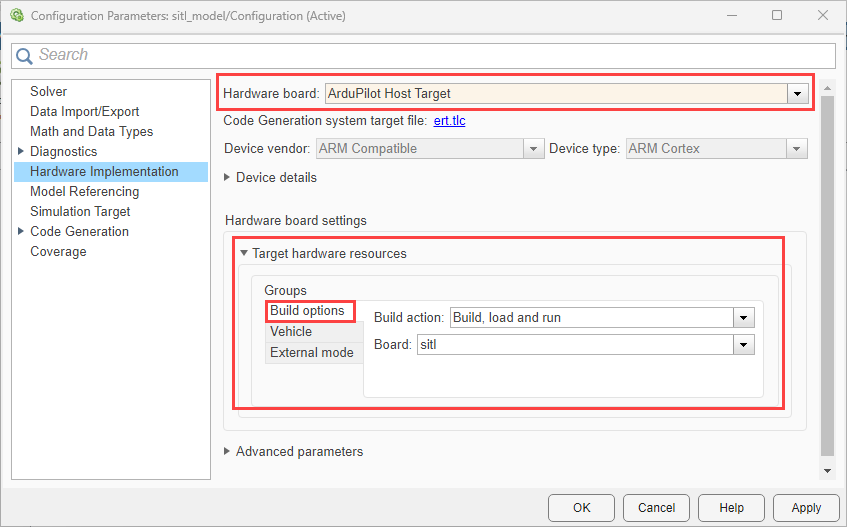
Task: Click the Hardware board settings heading
Action: tap(296, 220)
